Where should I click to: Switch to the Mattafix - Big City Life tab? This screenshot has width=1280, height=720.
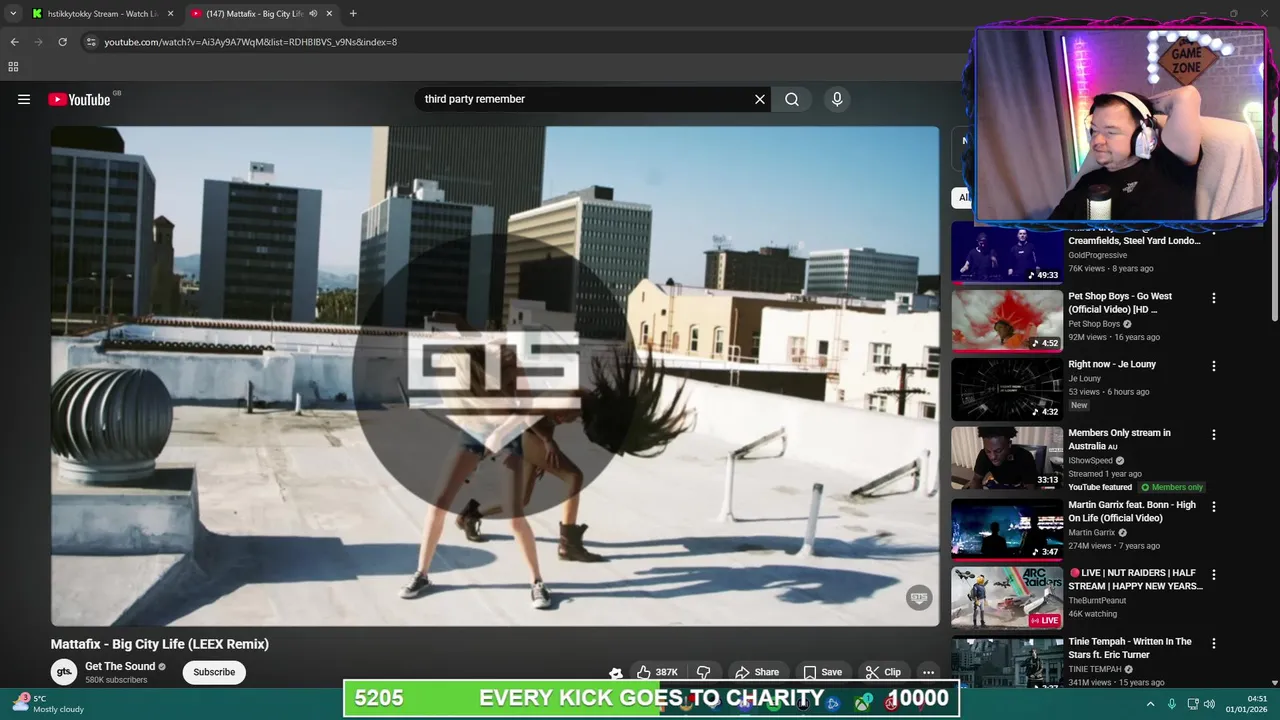(255, 14)
